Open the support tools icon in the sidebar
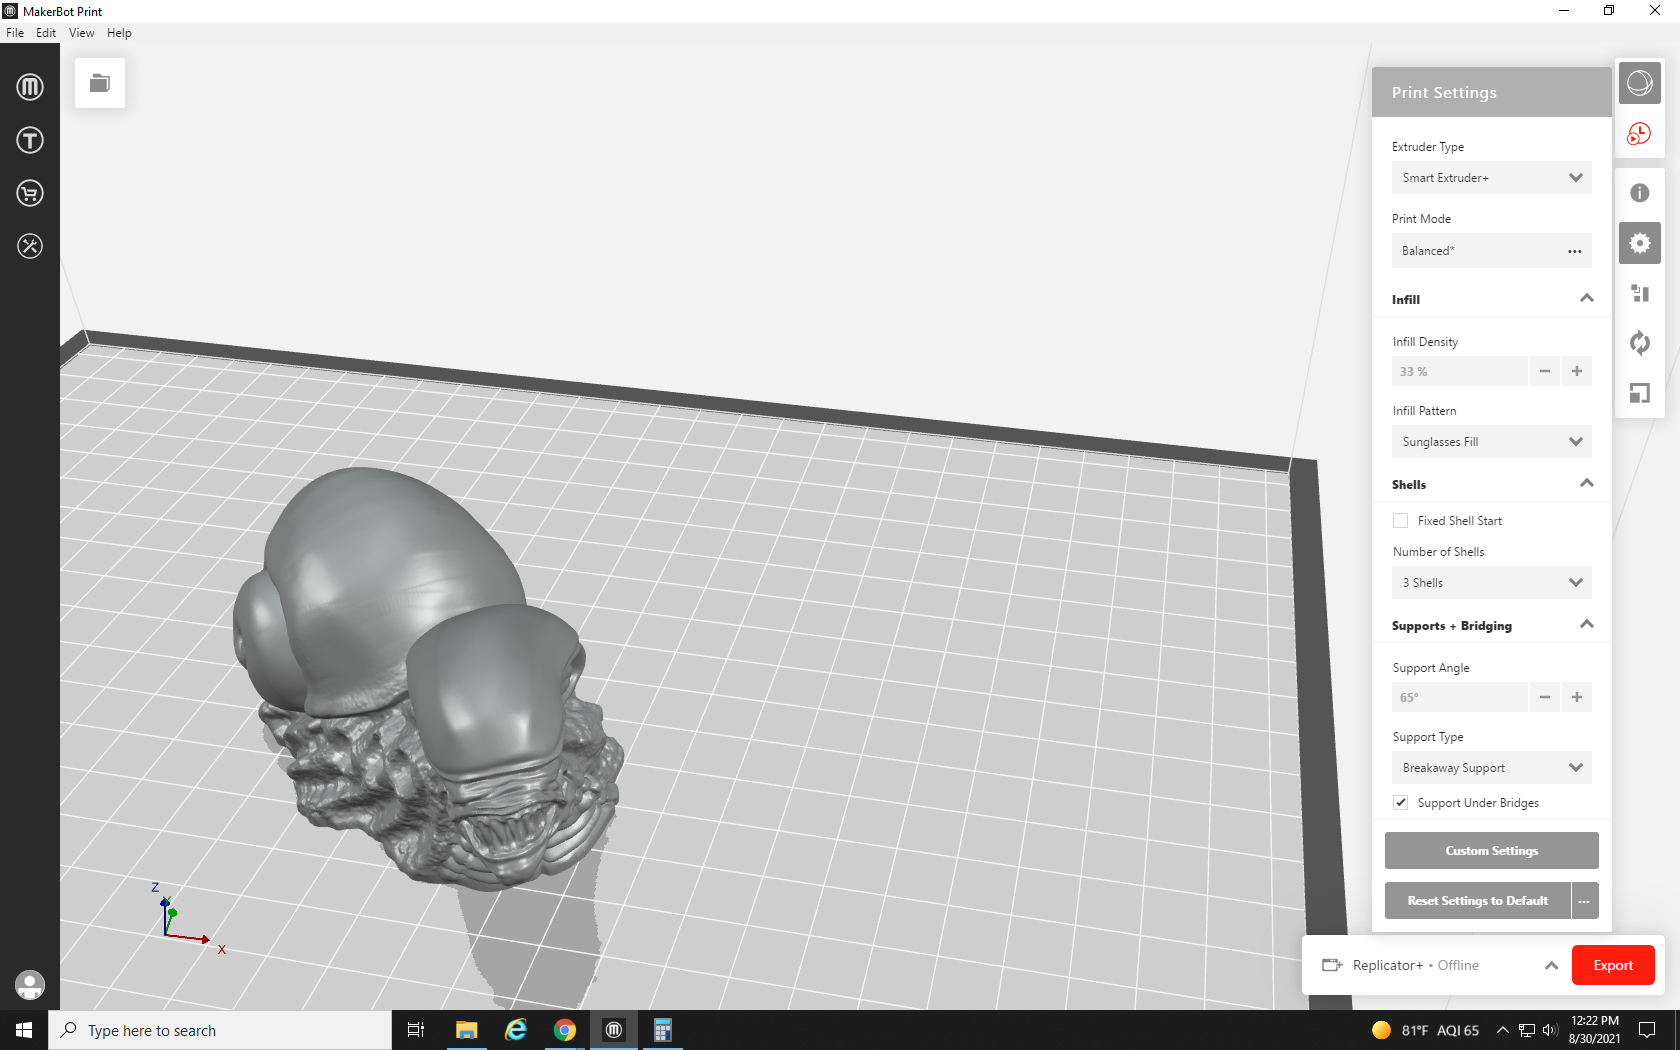Image resolution: width=1680 pixels, height=1050 pixels. pos(30,246)
